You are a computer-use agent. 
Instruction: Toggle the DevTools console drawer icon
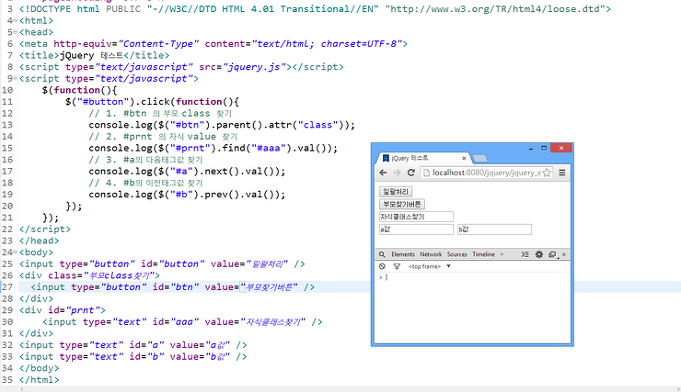pyautogui.click(x=525, y=254)
